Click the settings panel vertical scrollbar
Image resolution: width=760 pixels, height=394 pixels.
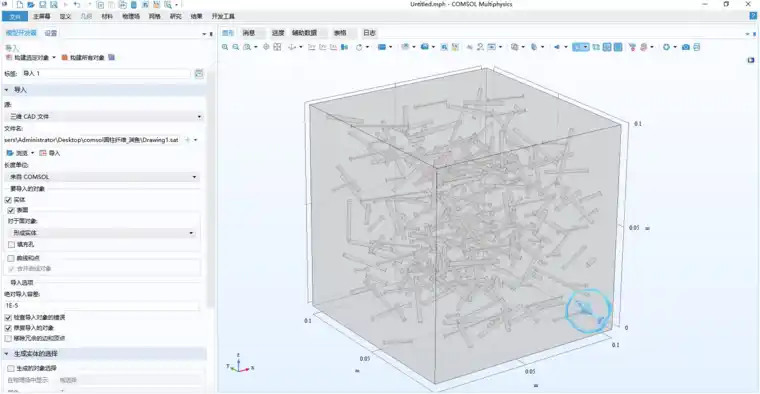point(210,194)
